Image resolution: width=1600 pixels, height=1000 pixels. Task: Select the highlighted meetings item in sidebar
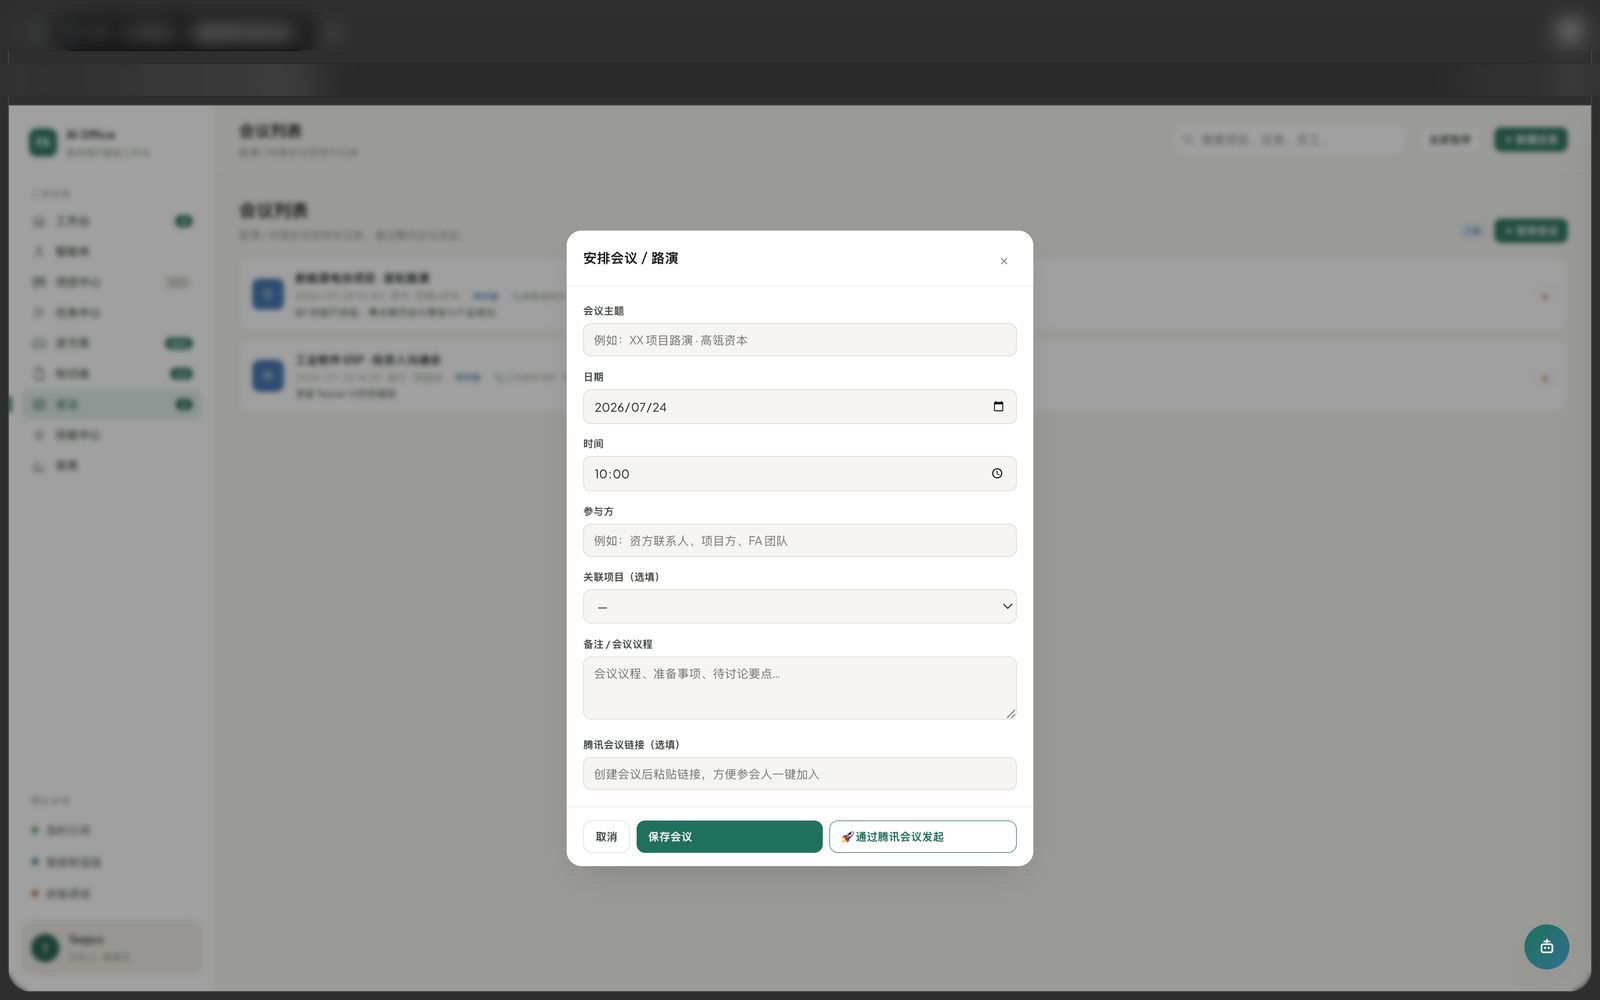112,404
